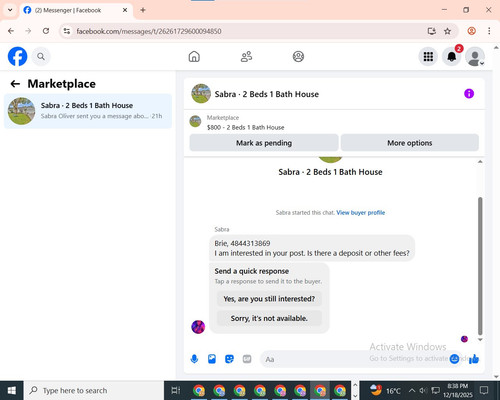
Task: Click the listing thumbnail in conversation header
Action: 195,121
